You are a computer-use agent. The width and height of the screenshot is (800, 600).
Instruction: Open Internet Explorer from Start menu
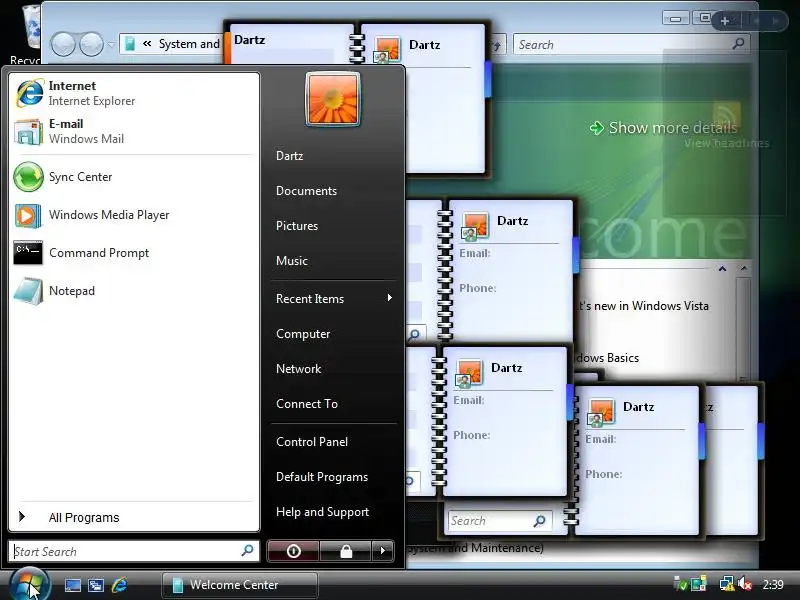coord(134,93)
